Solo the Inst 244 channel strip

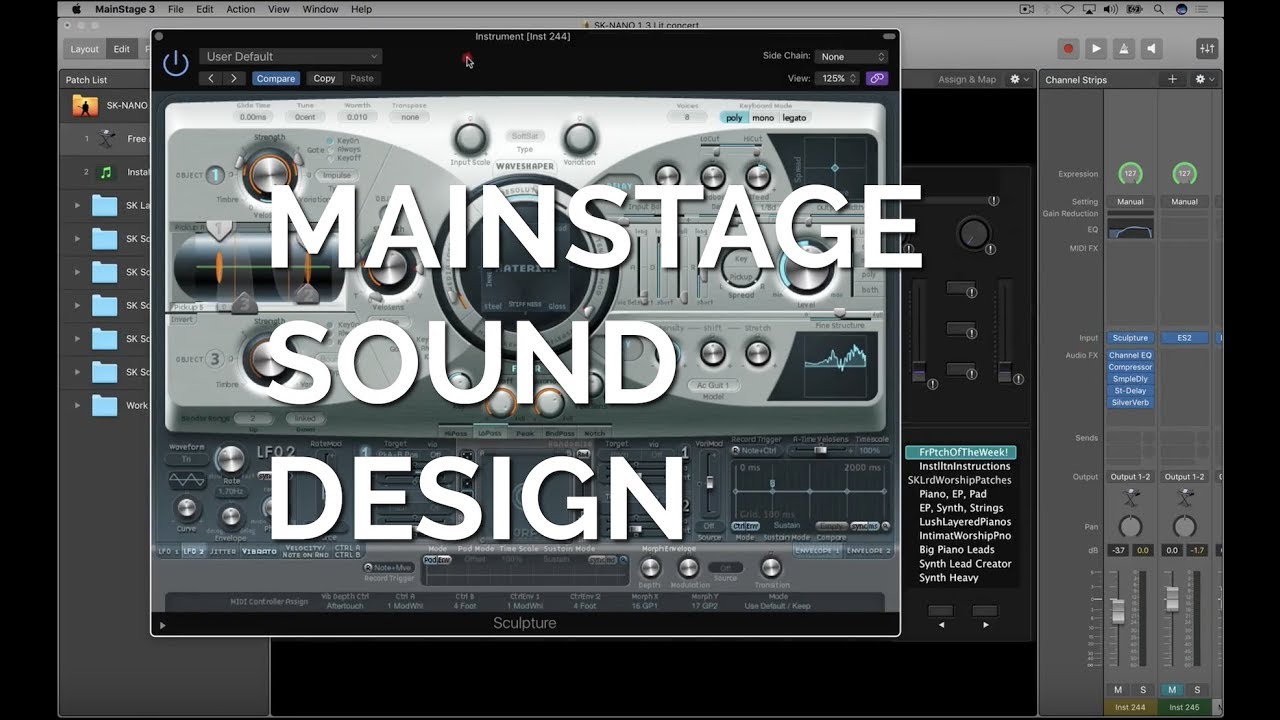point(1142,690)
